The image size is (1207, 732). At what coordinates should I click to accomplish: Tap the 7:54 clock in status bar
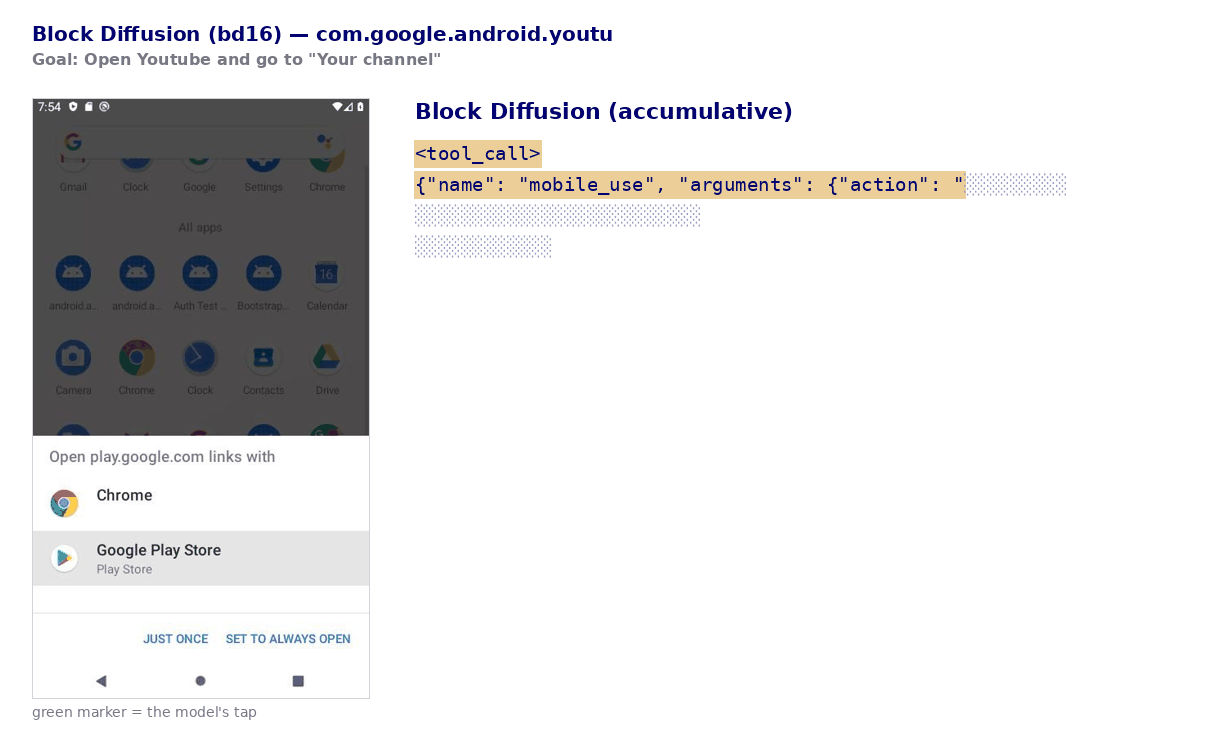49,106
